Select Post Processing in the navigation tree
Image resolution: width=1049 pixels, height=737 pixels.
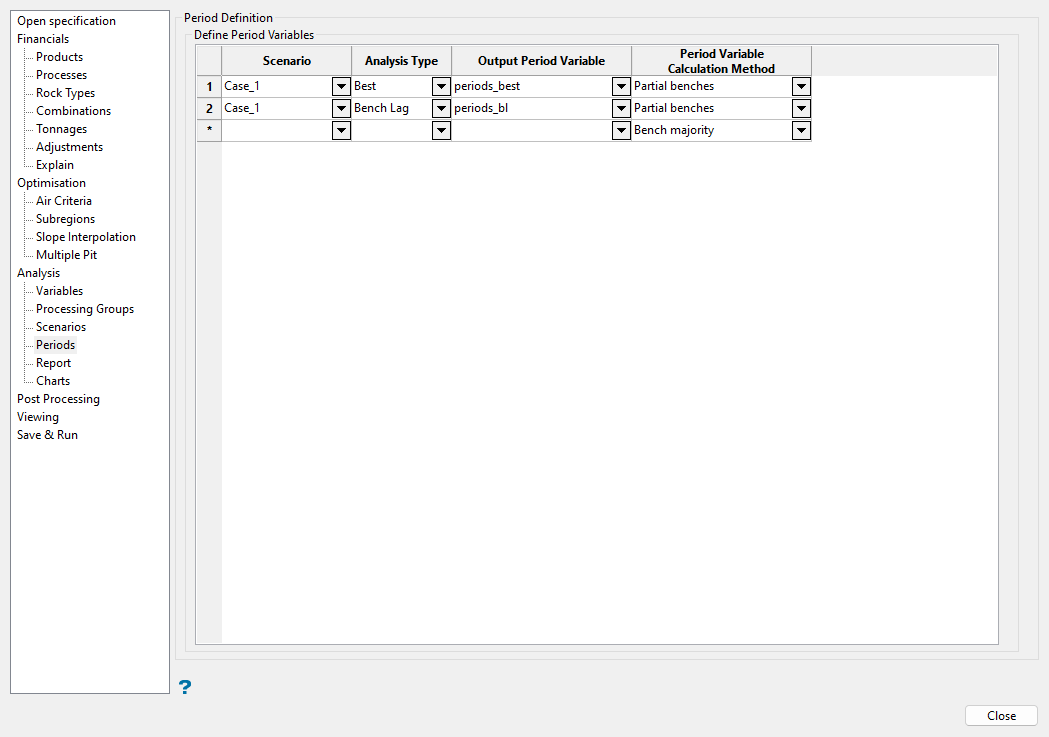pyautogui.click(x=58, y=399)
